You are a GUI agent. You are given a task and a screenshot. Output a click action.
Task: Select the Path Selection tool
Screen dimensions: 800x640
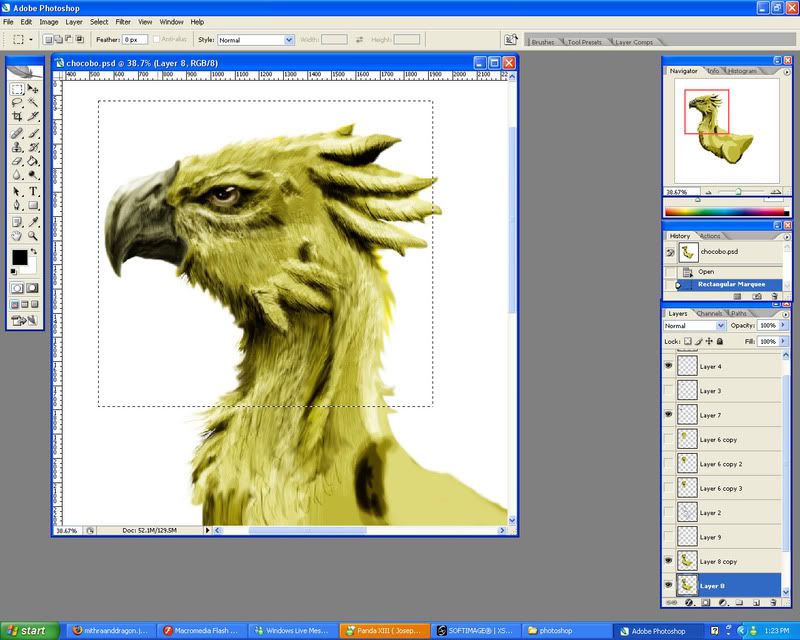coord(17,192)
